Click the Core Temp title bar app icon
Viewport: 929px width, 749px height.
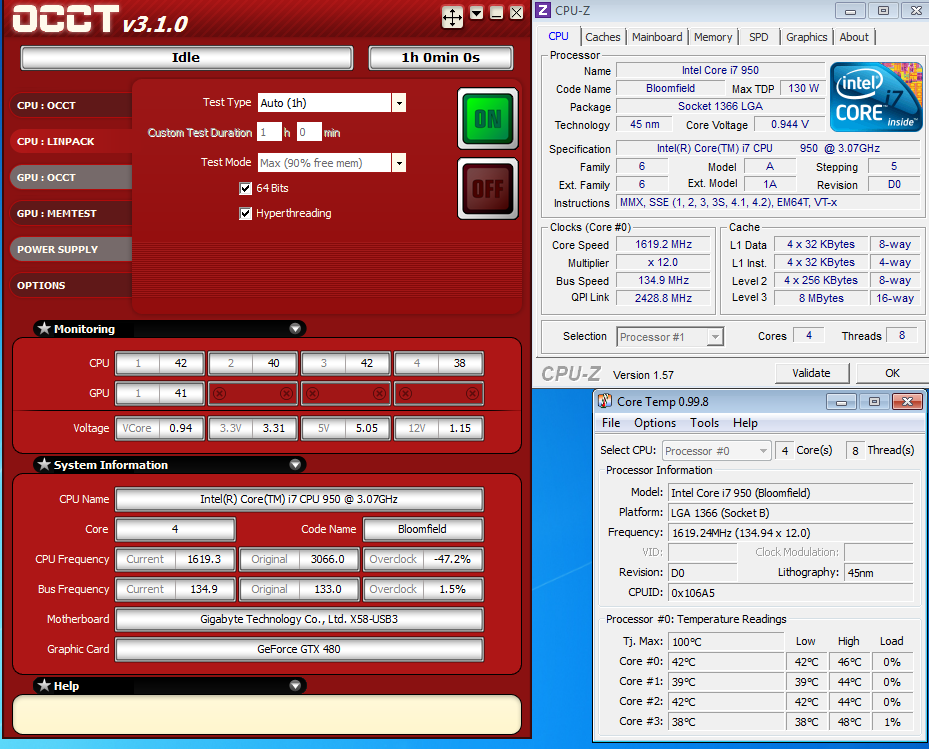pos(604,401)
